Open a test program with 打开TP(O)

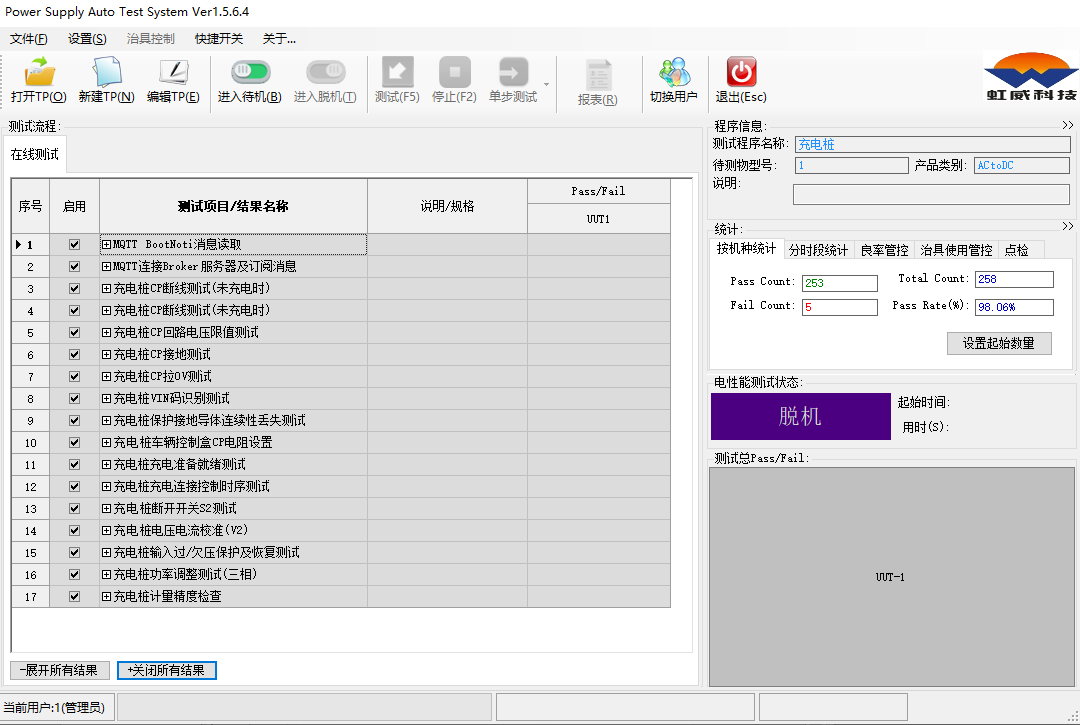[x=39, y=80]
